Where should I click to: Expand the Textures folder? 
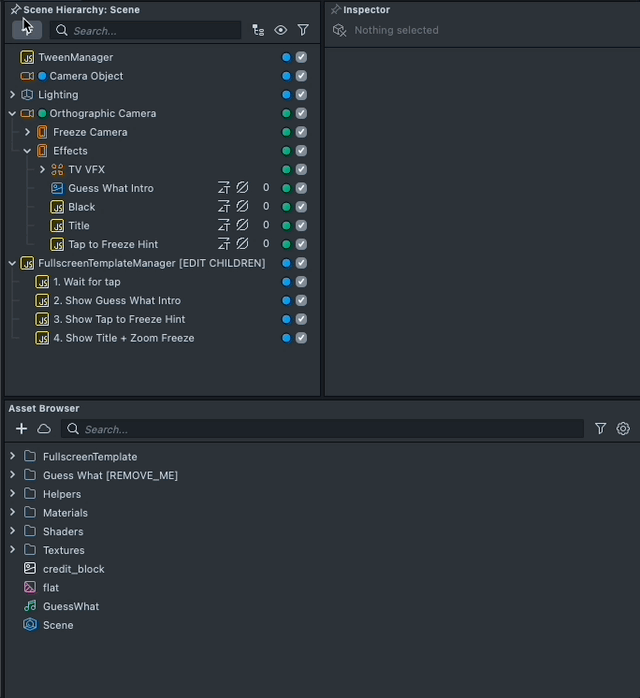12,550
